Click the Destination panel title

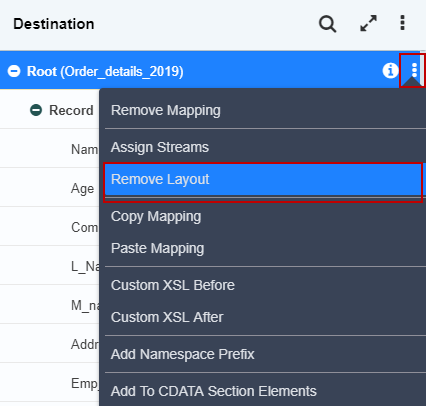tap(54, 24)
